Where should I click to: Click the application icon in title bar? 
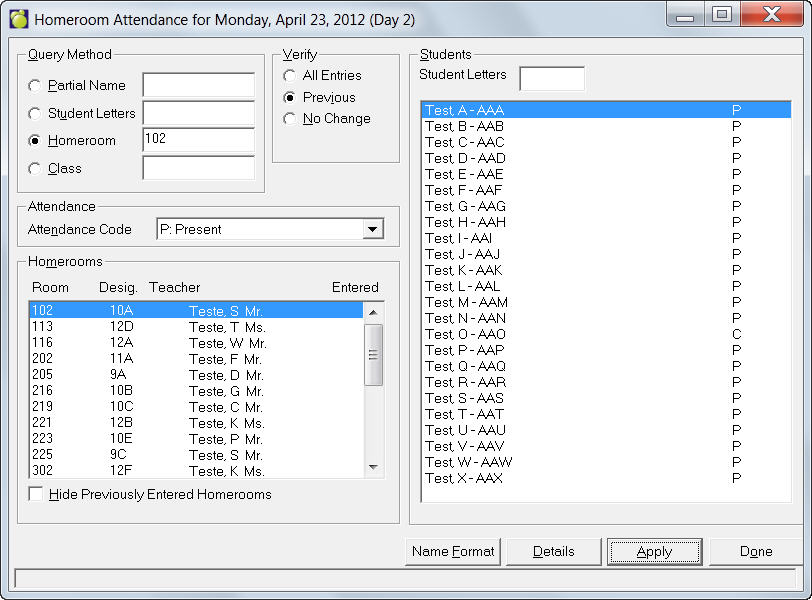point(18,19)
